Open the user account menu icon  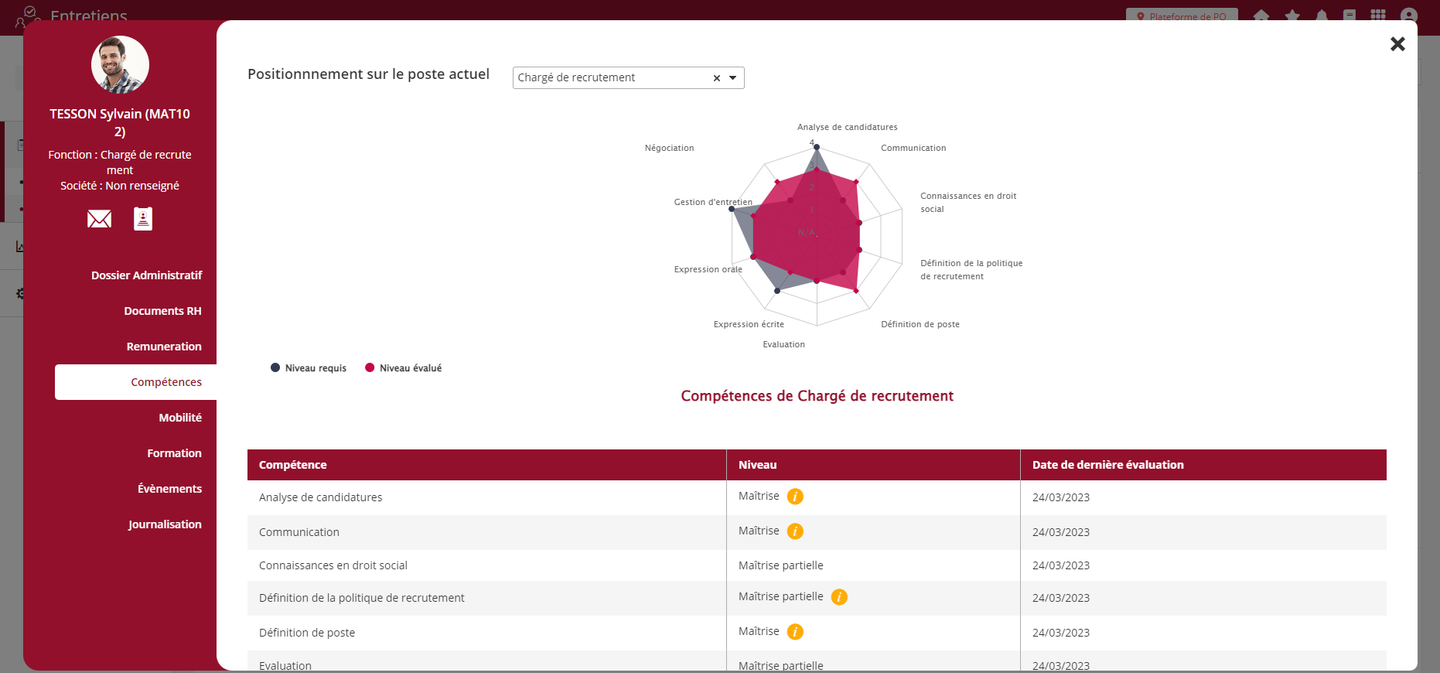point(1409,16)
